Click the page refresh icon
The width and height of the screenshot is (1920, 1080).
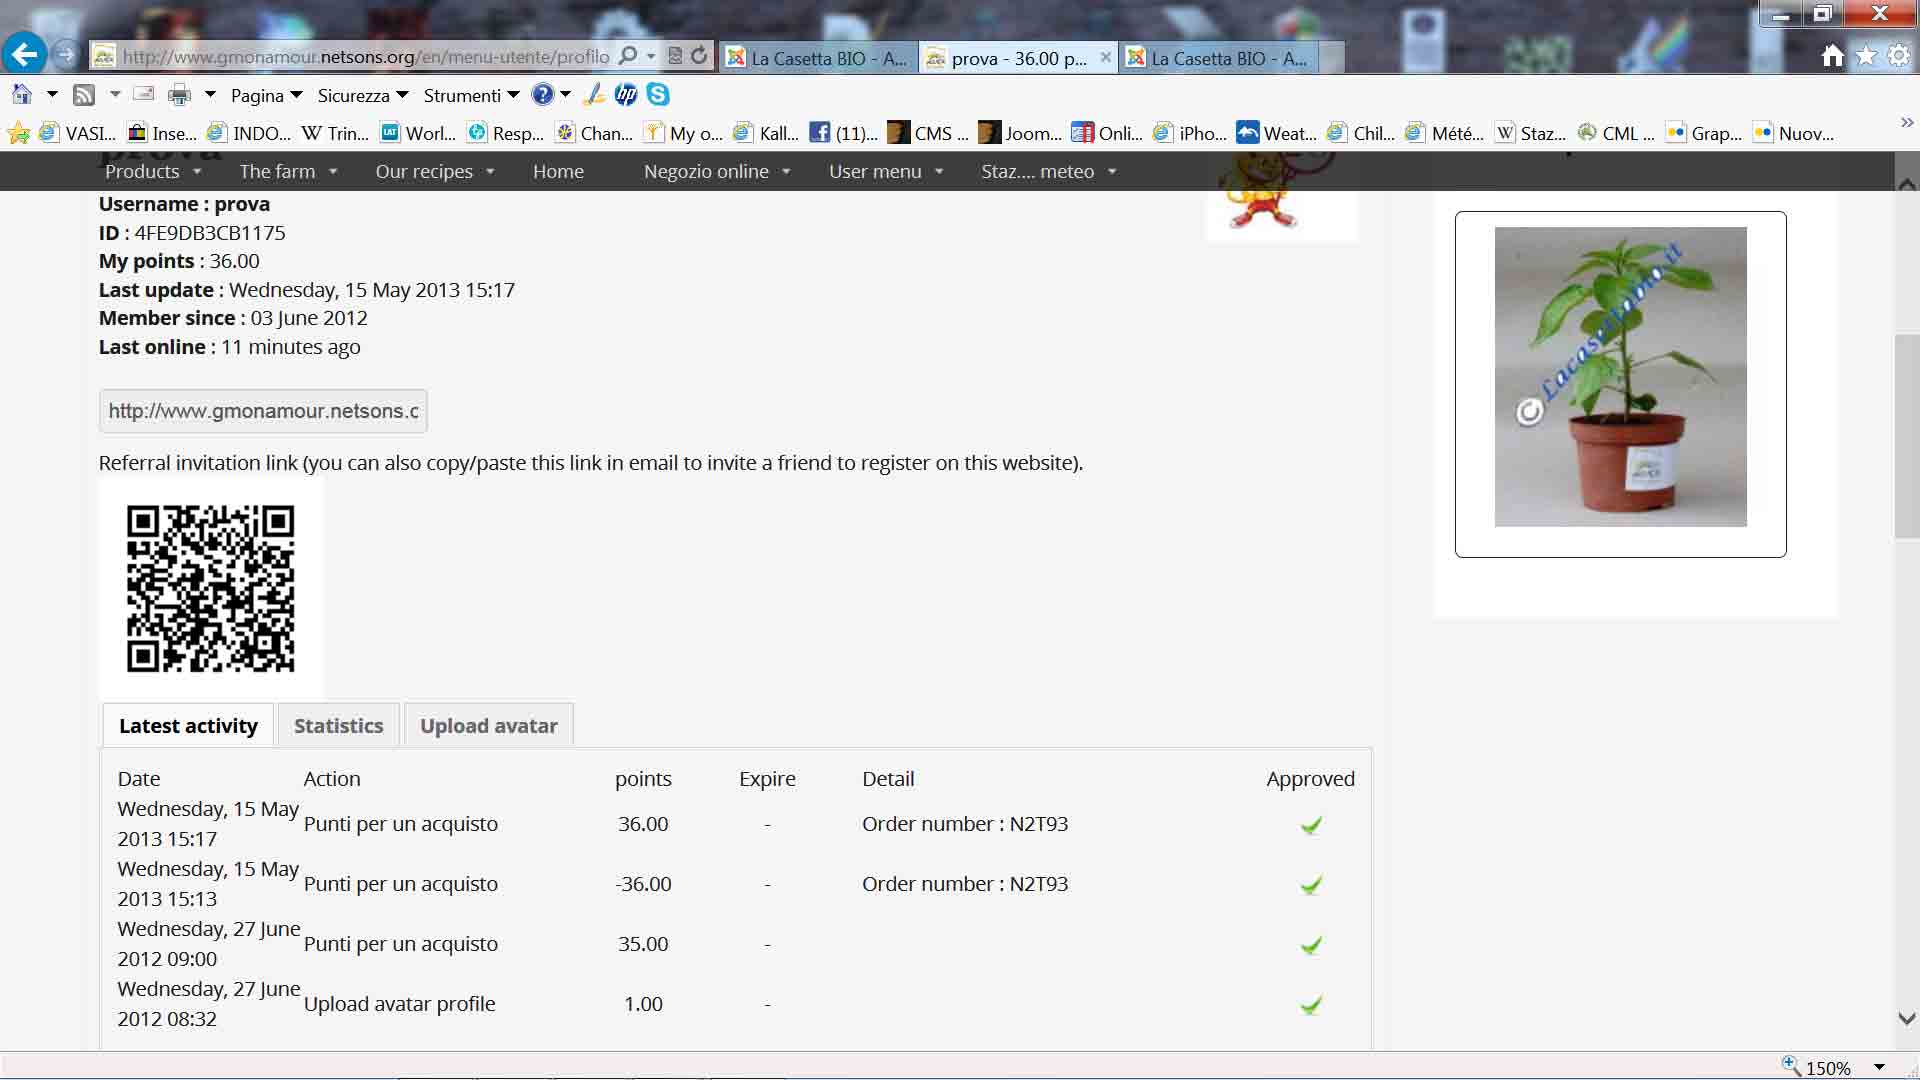[x=699, y=56]
